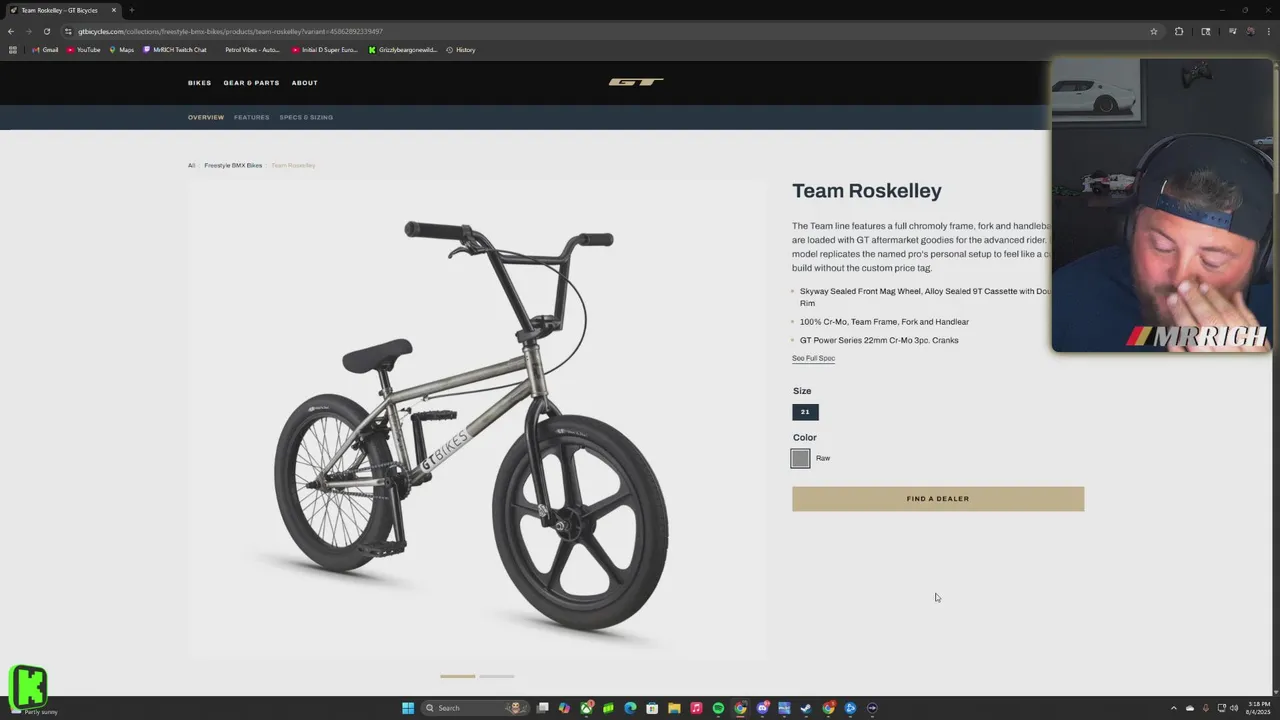Open the ABOUT menu
The width and height of the screenshot is (1280, 720).
(x=305, y=83)
